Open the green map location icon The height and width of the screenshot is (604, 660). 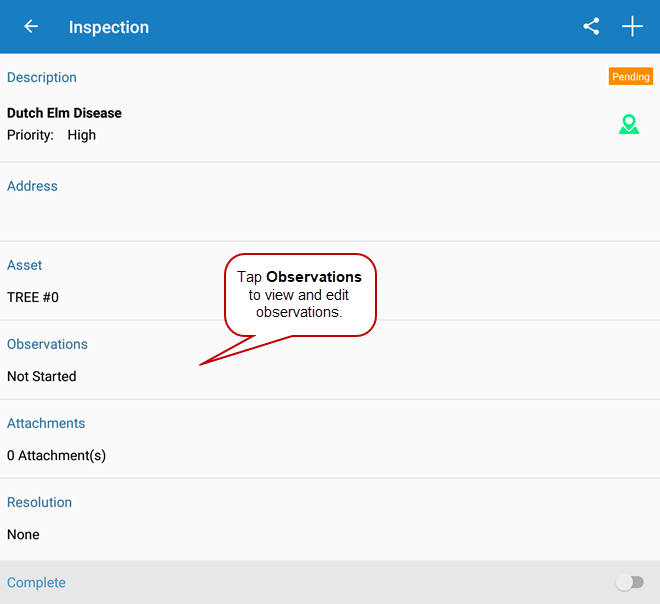(x=628, y=124)
